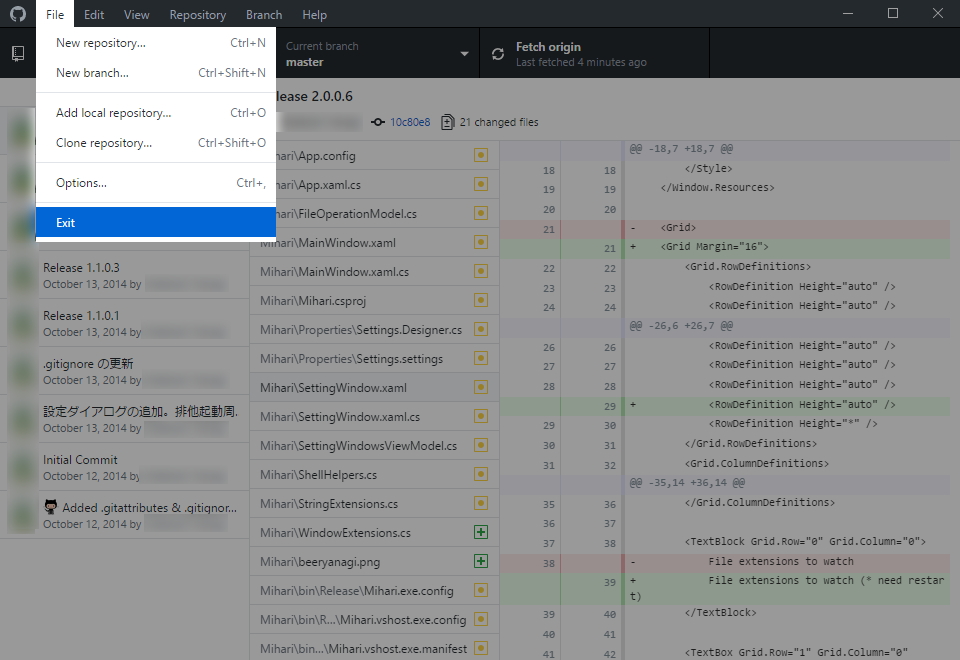Select New branch... from File menu
This screenshot has height=660, width=960.
click(x=91, y=72)
